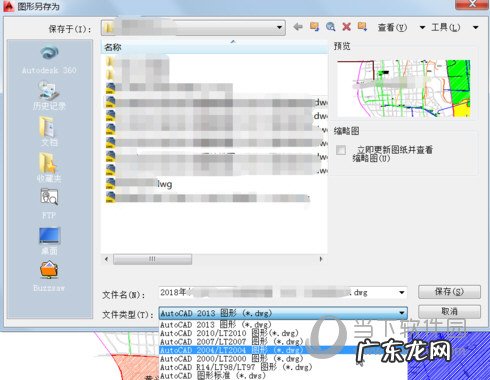Screen dimensions: 490x380
Task: Select AutoCAD 2013 图形 (*.dwg) list option
Action: pos(283,324)
